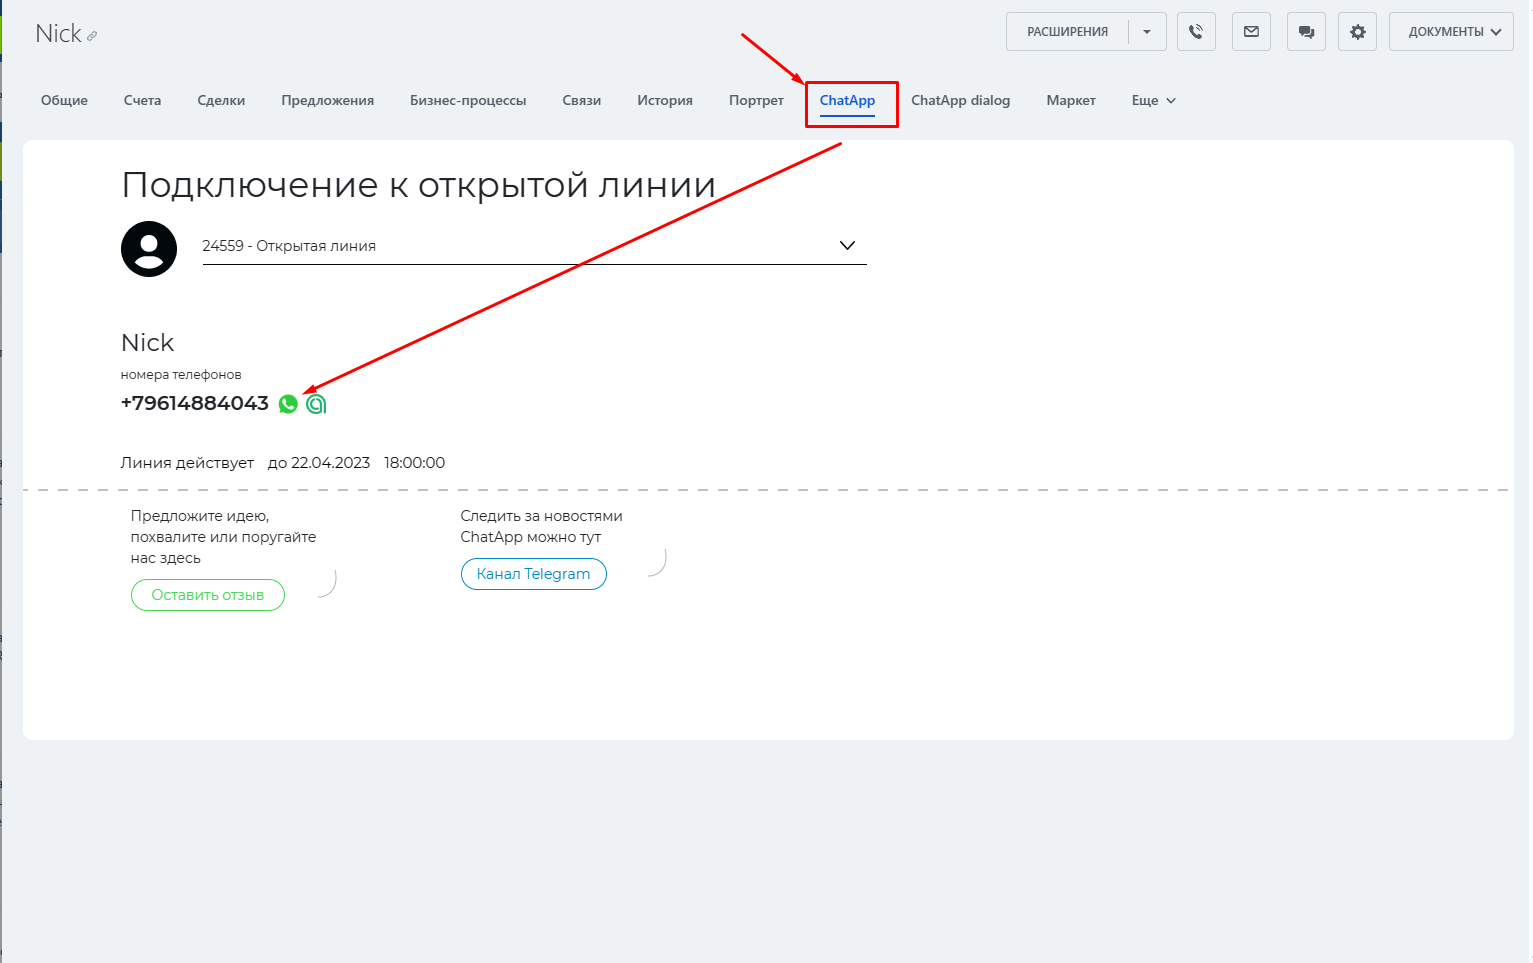Click the Подключение к открытой линии heading

point(419,186)
